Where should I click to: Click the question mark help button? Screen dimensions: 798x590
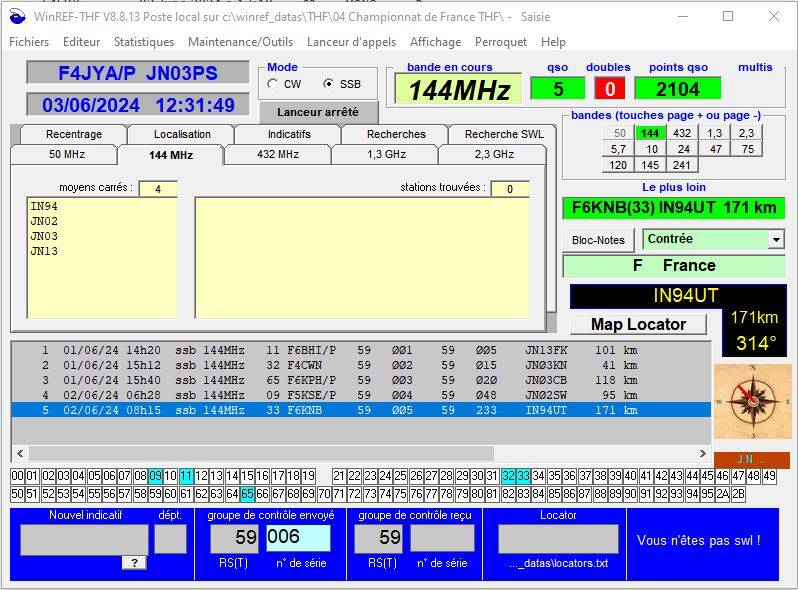pyautogui.click(x=134, y=563)
